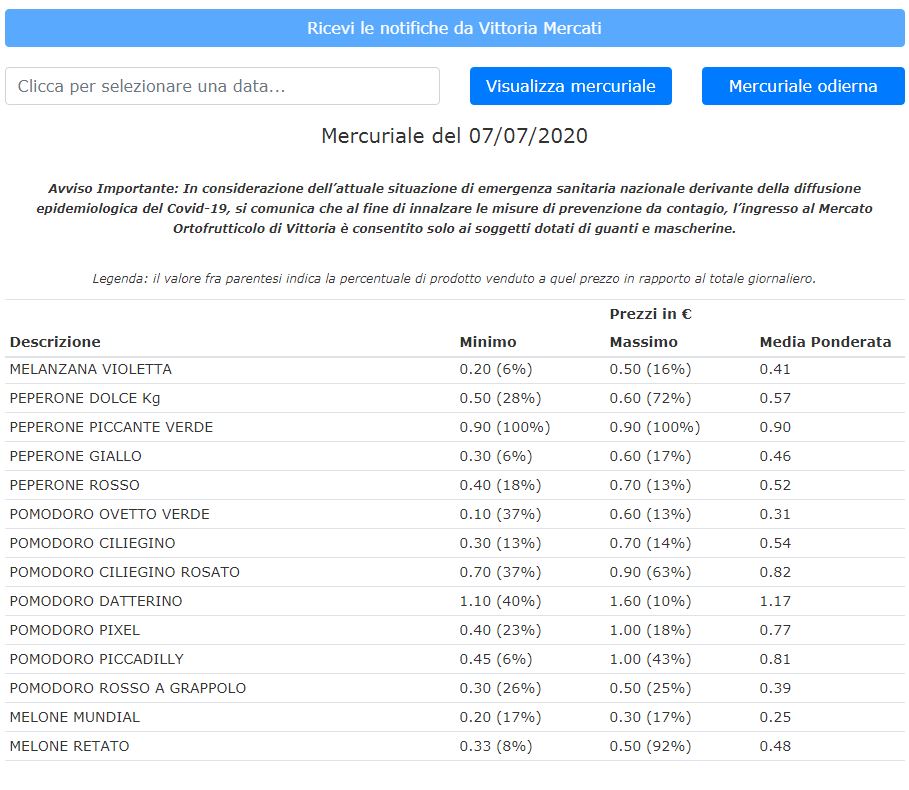Select the POMODORO OVETTO VERDE row
The height and width of the screenshot is (790, 909).
coord(110,514)
